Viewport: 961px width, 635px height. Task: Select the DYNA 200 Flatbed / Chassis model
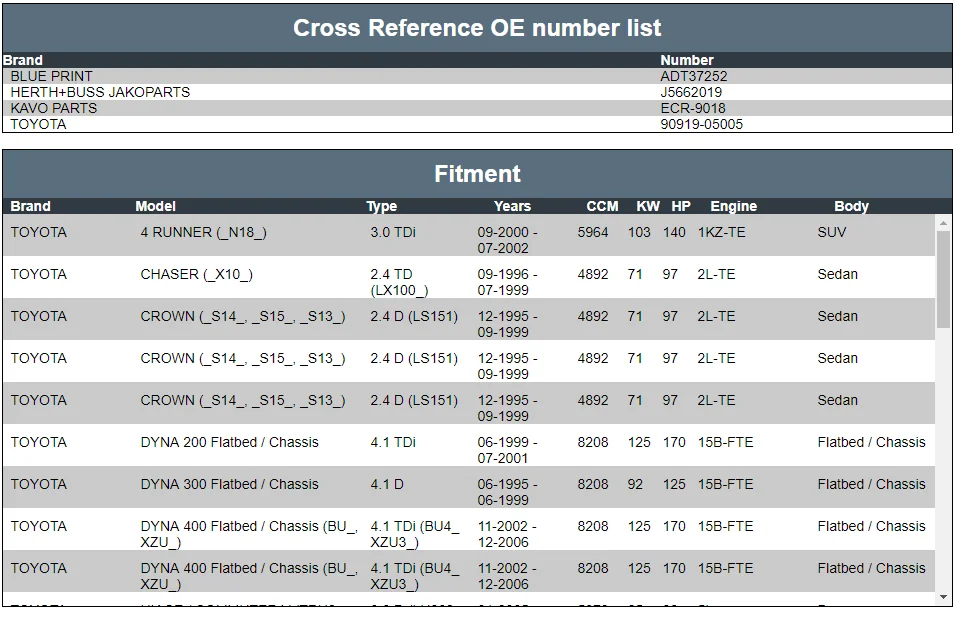point(230,442)
